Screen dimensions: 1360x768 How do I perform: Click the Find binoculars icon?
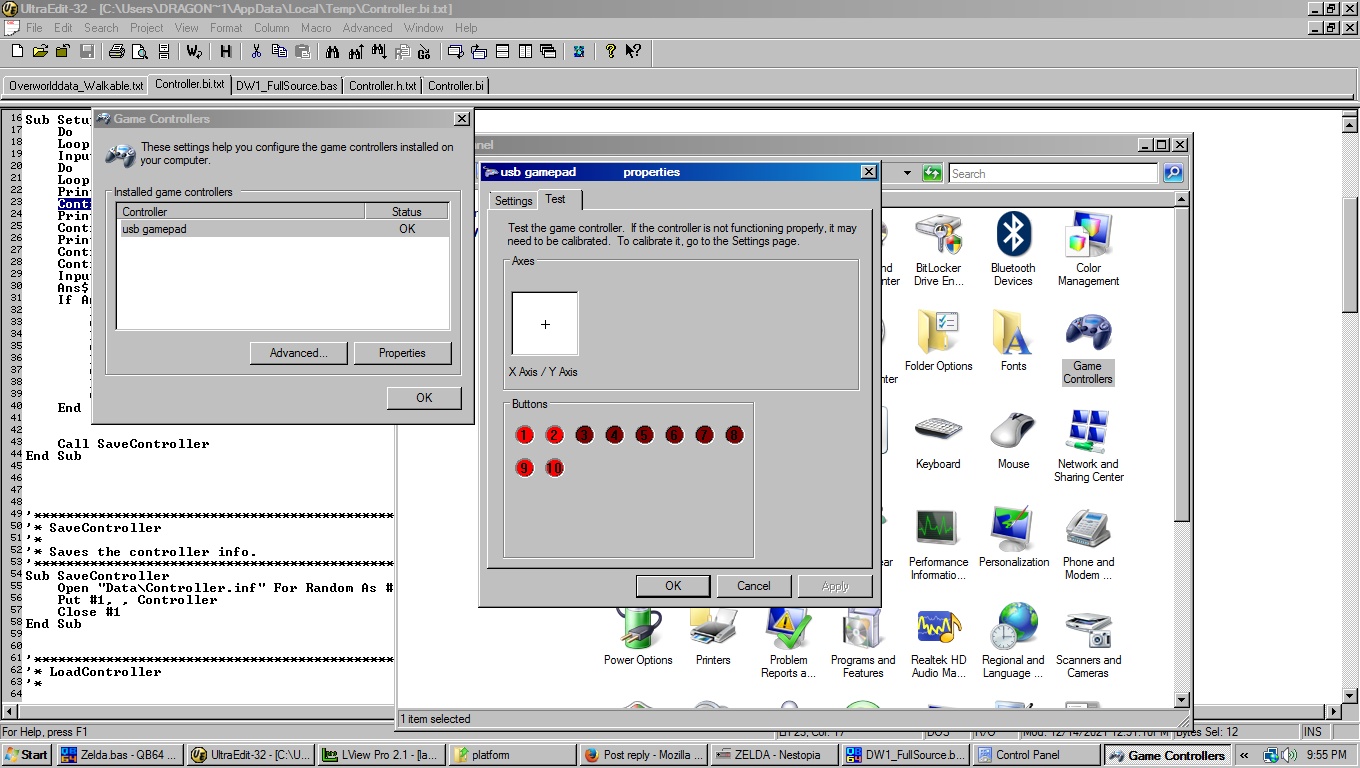tap(333, 51)
